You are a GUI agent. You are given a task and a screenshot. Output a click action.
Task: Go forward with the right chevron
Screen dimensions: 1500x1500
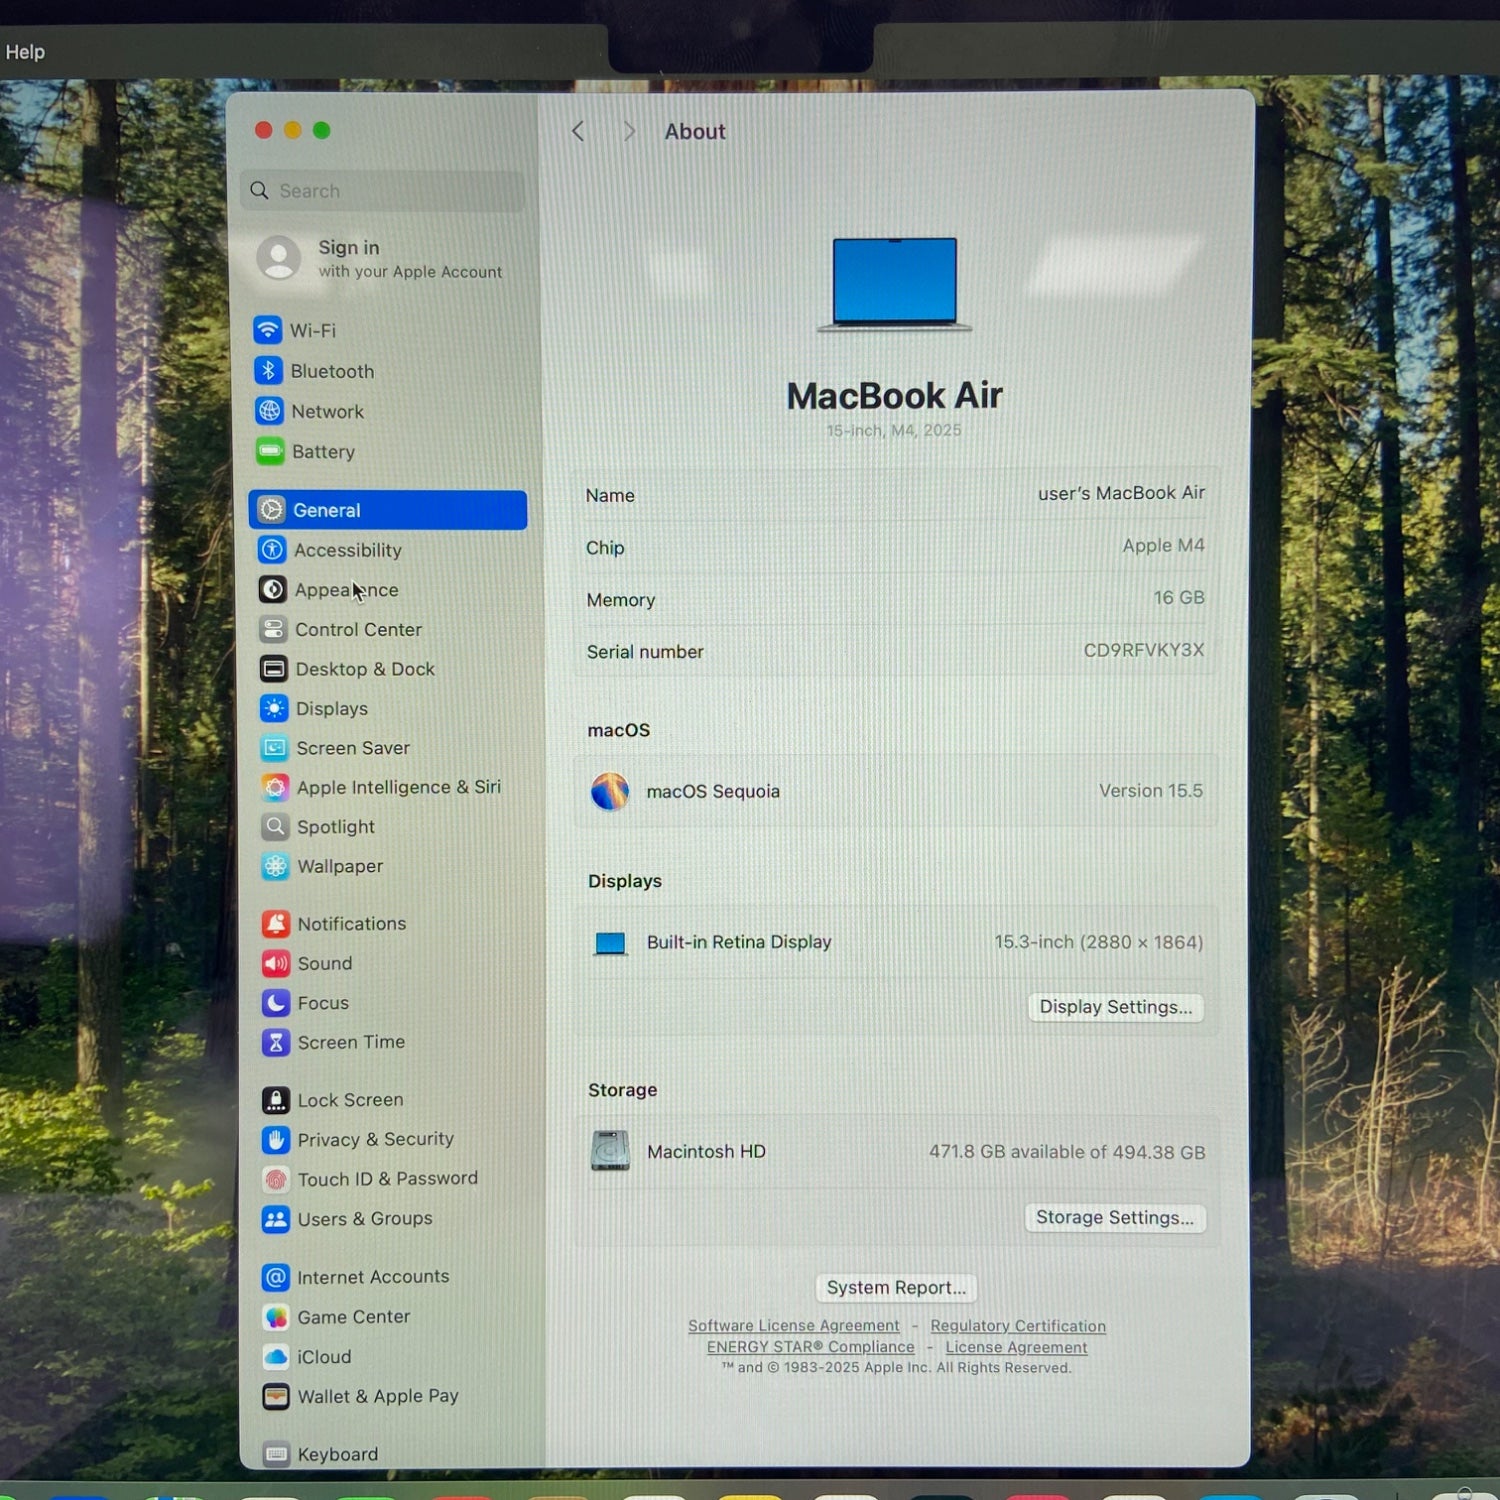pos(628,131)
